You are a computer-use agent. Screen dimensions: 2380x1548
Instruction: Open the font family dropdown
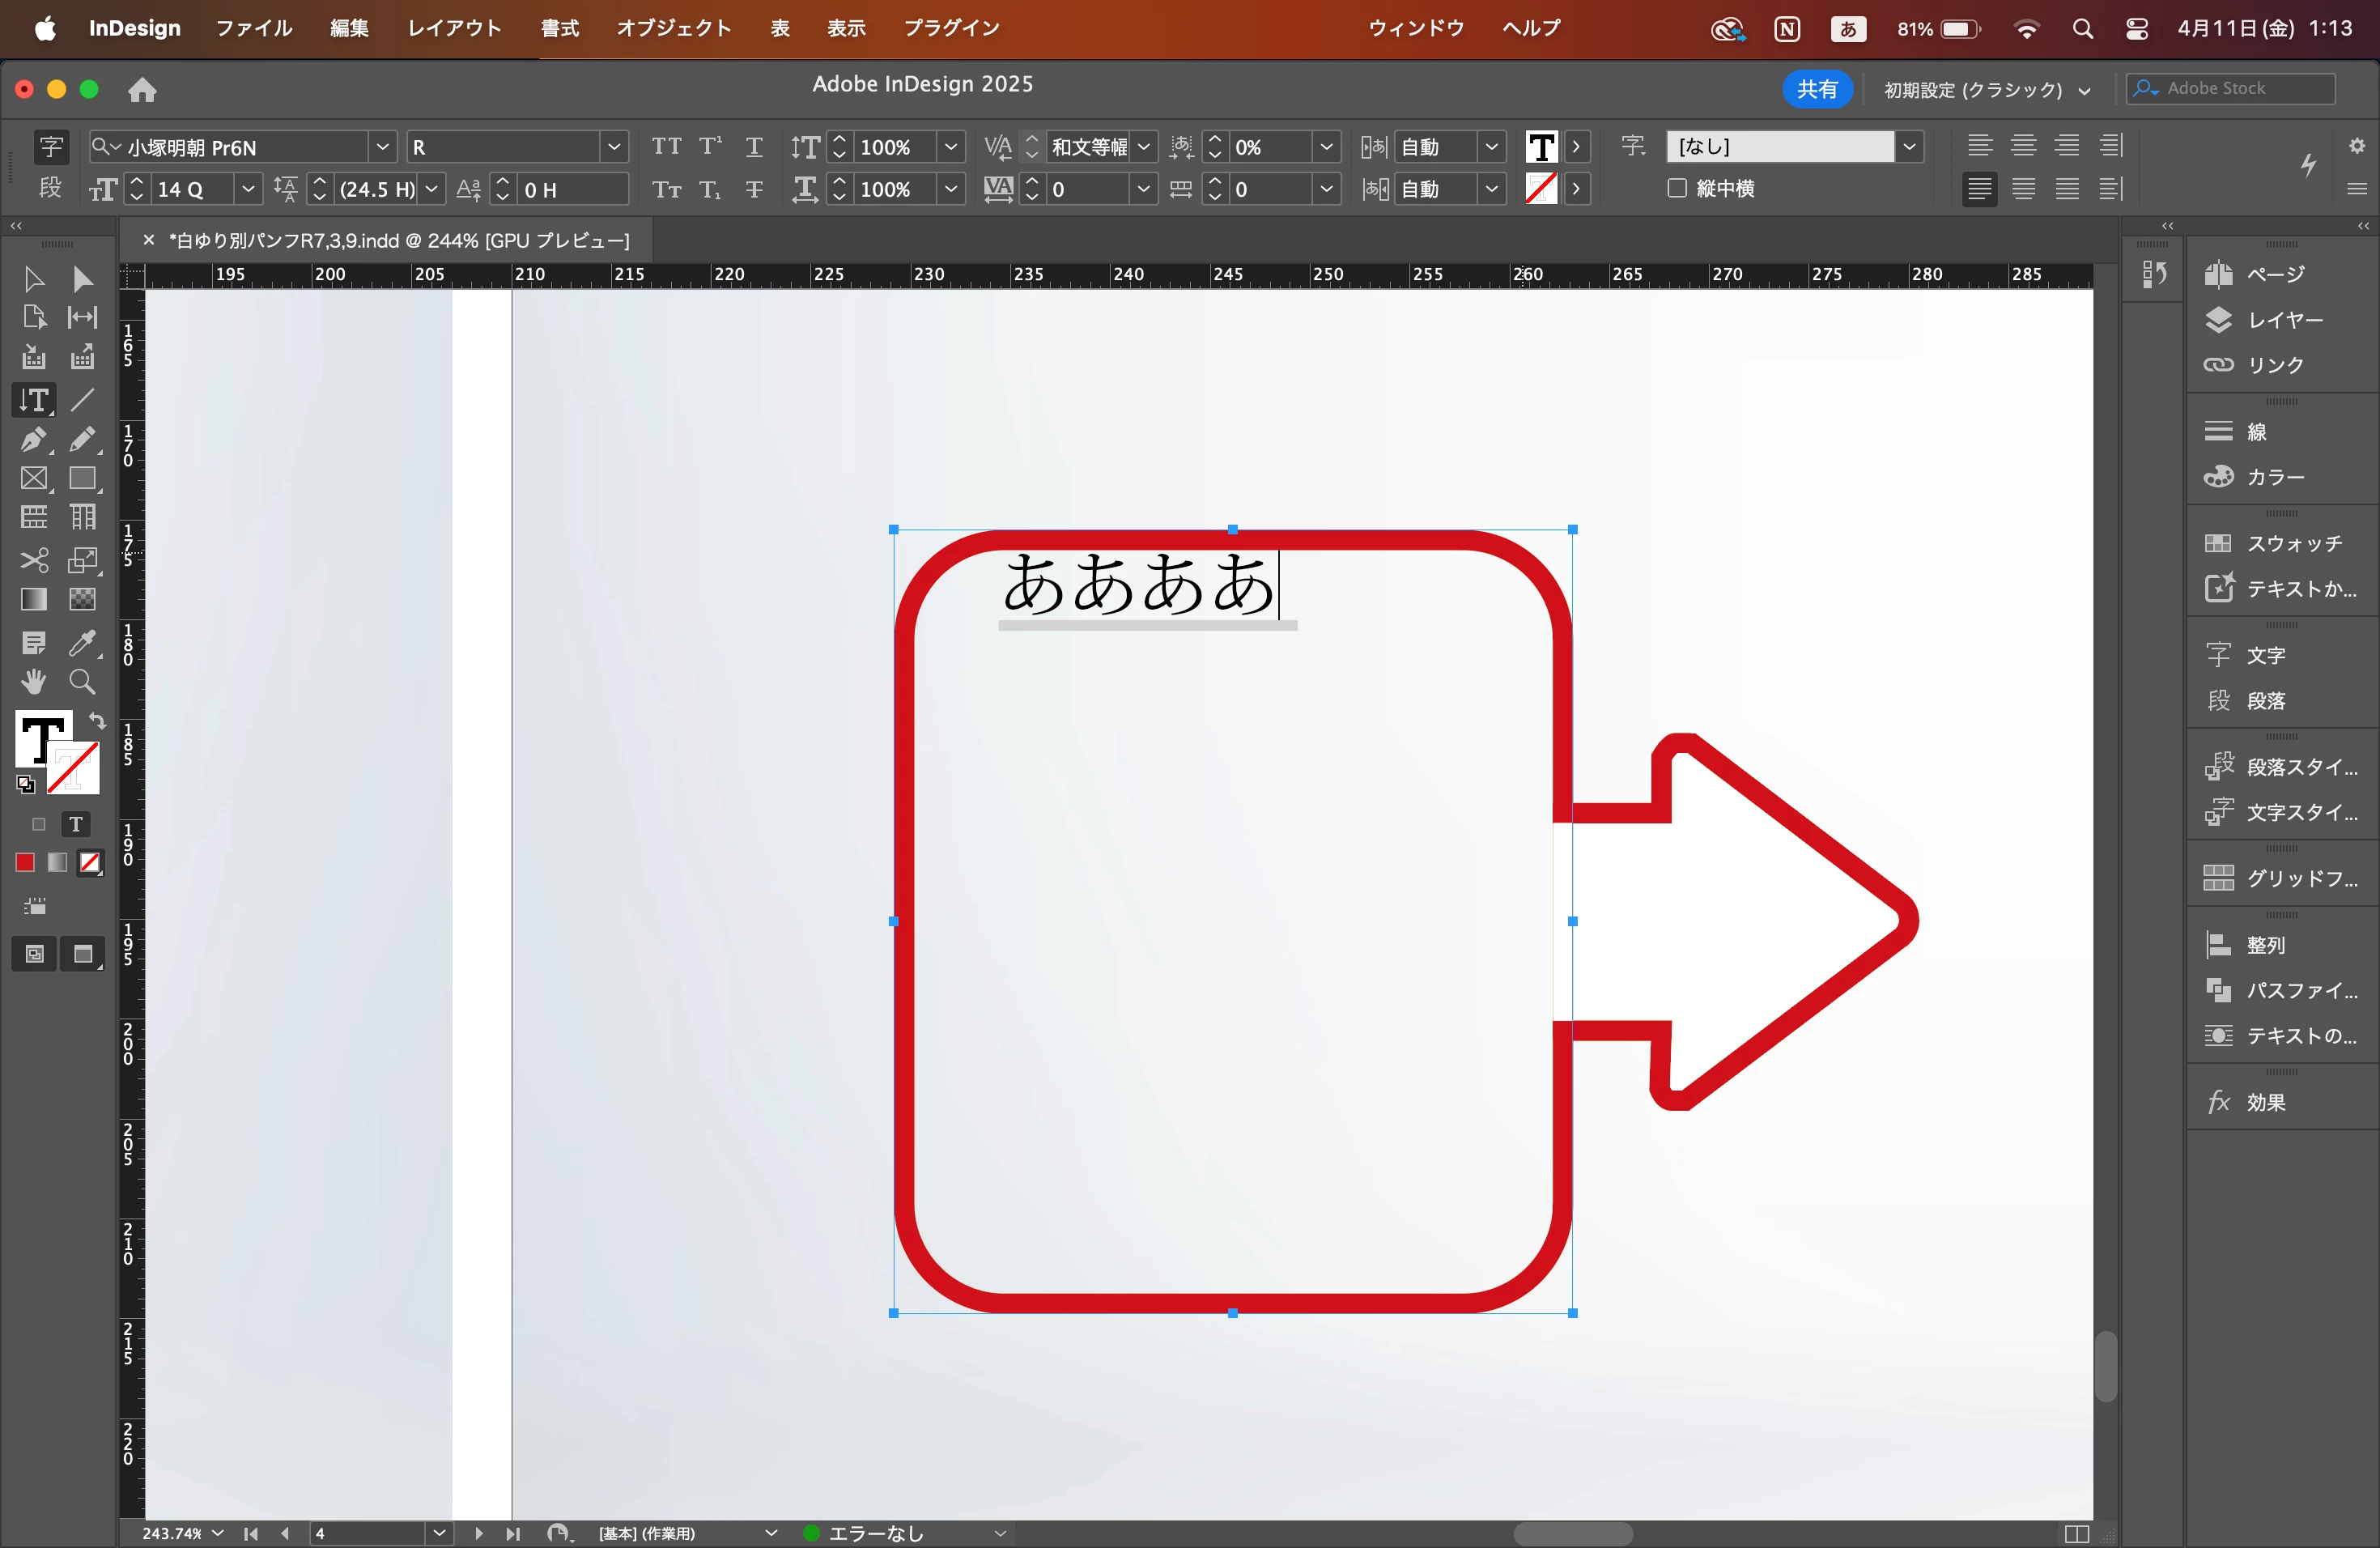tap(382, 147)
